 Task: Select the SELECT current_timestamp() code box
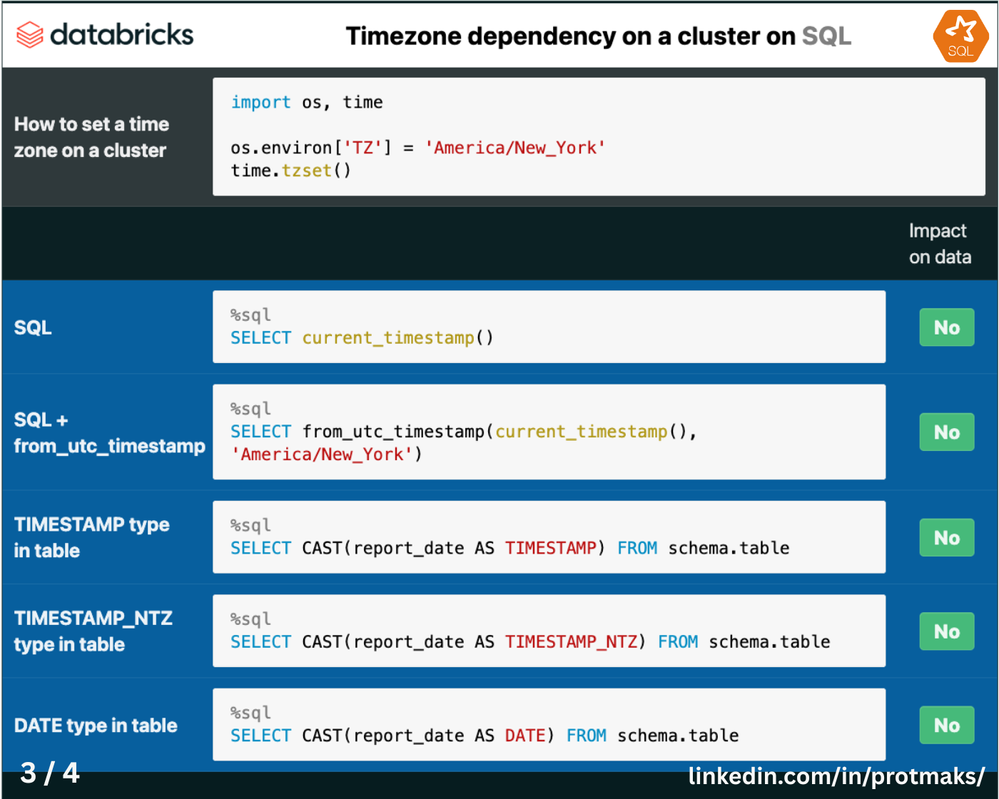point(548,327)
